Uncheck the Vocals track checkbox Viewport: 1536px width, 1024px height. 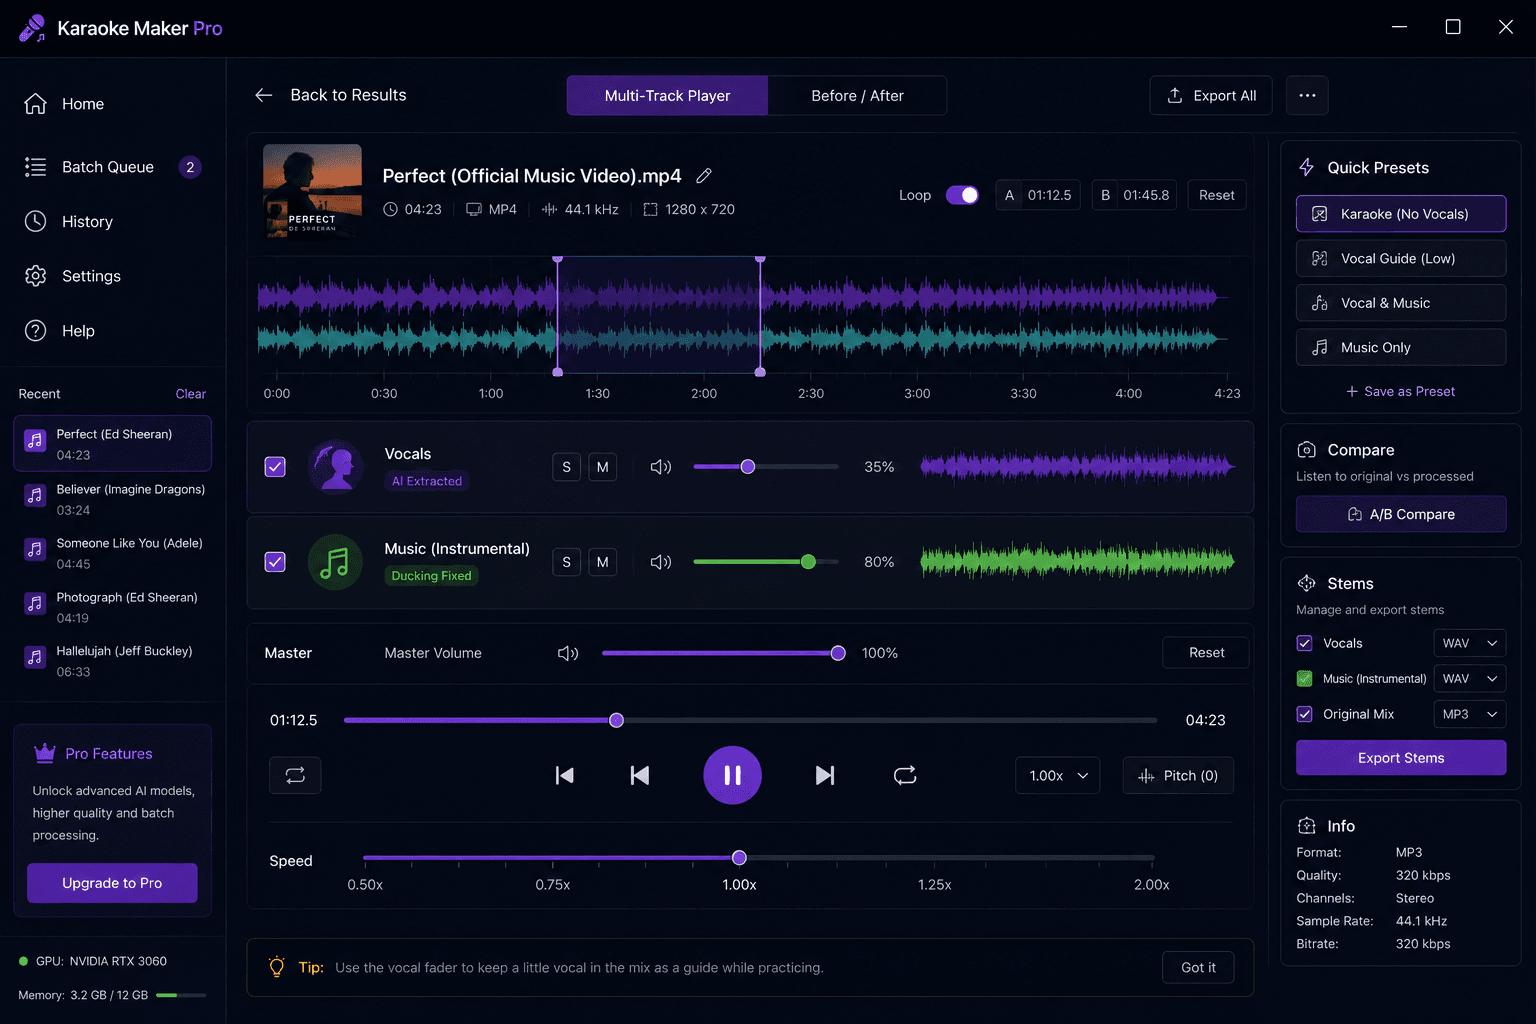[x=275, y=467]
